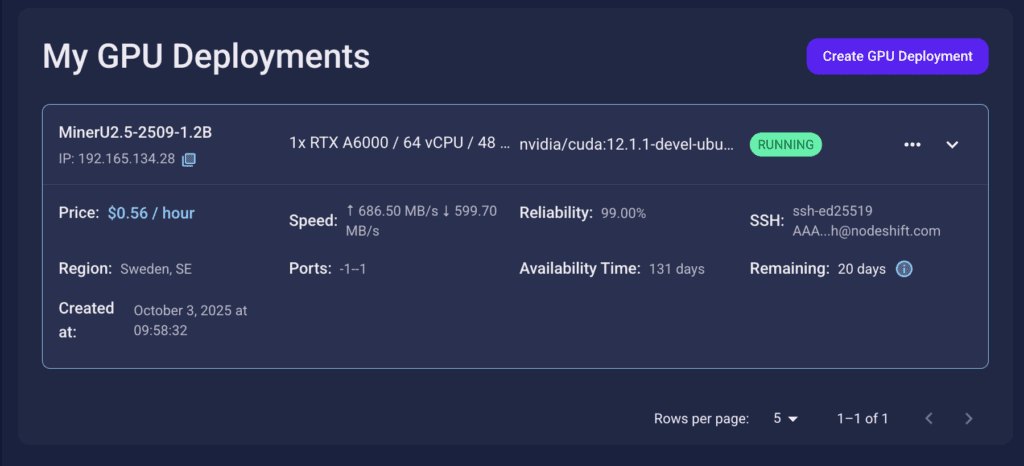Click Create GPU Deployment button

point(897,57)
